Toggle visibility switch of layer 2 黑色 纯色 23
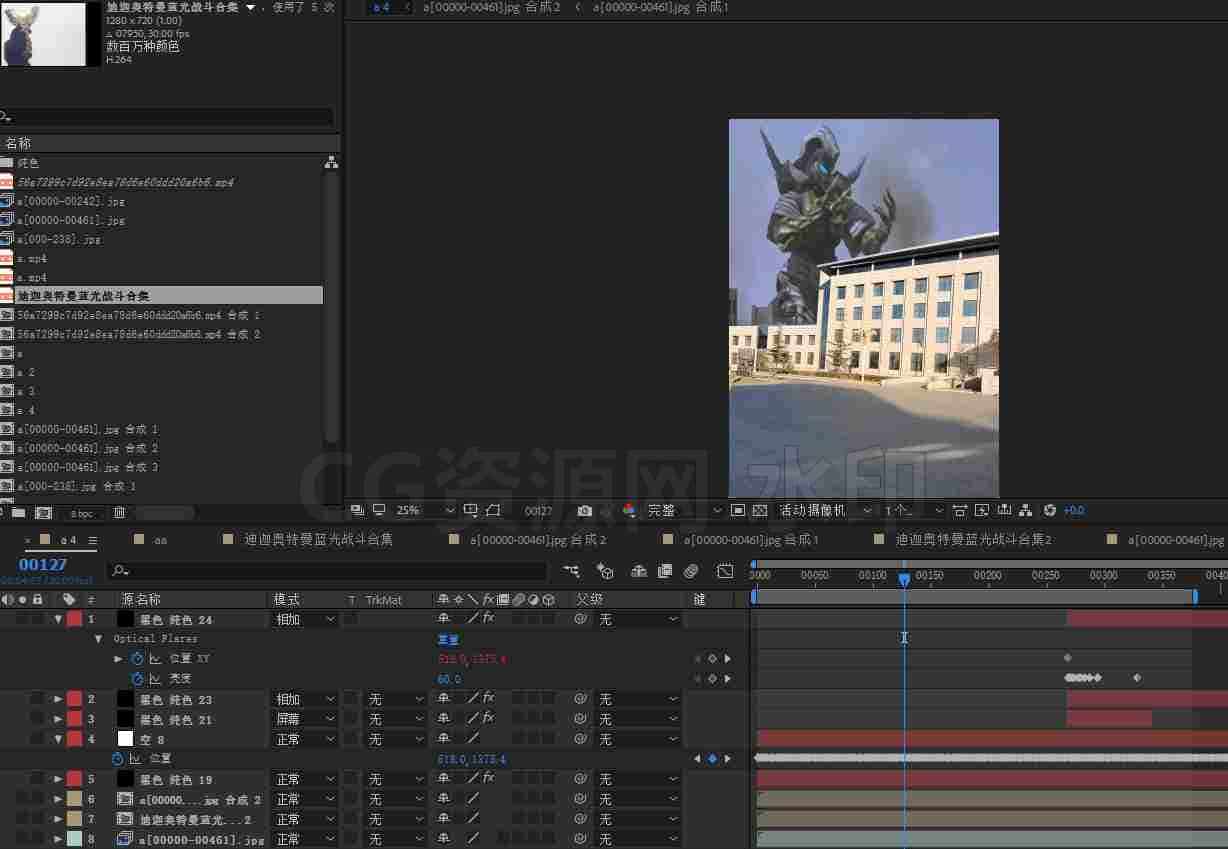Viewport: 1228px width, 849px height. [x=8, y=699]
